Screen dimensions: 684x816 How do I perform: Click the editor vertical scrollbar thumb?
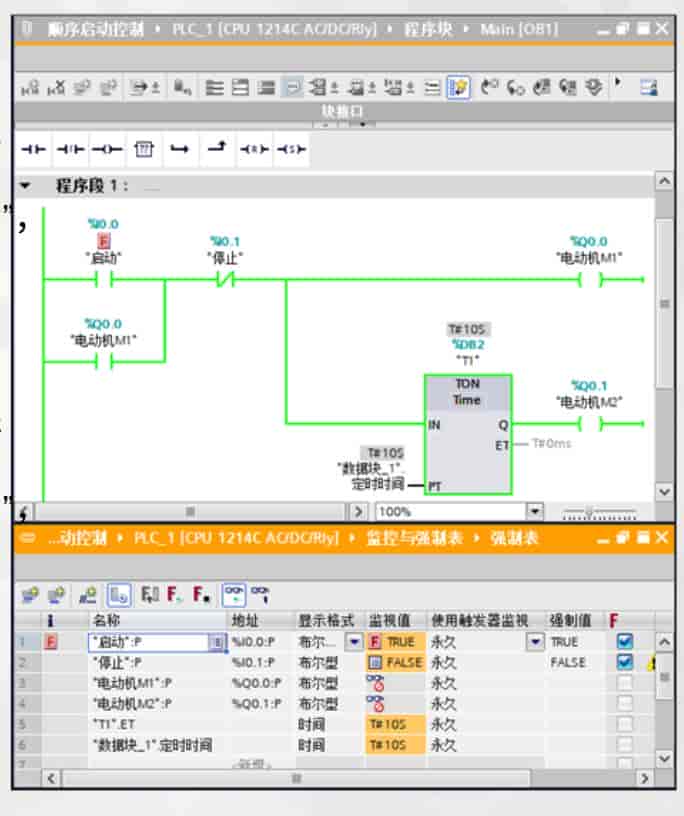[664, 303]
